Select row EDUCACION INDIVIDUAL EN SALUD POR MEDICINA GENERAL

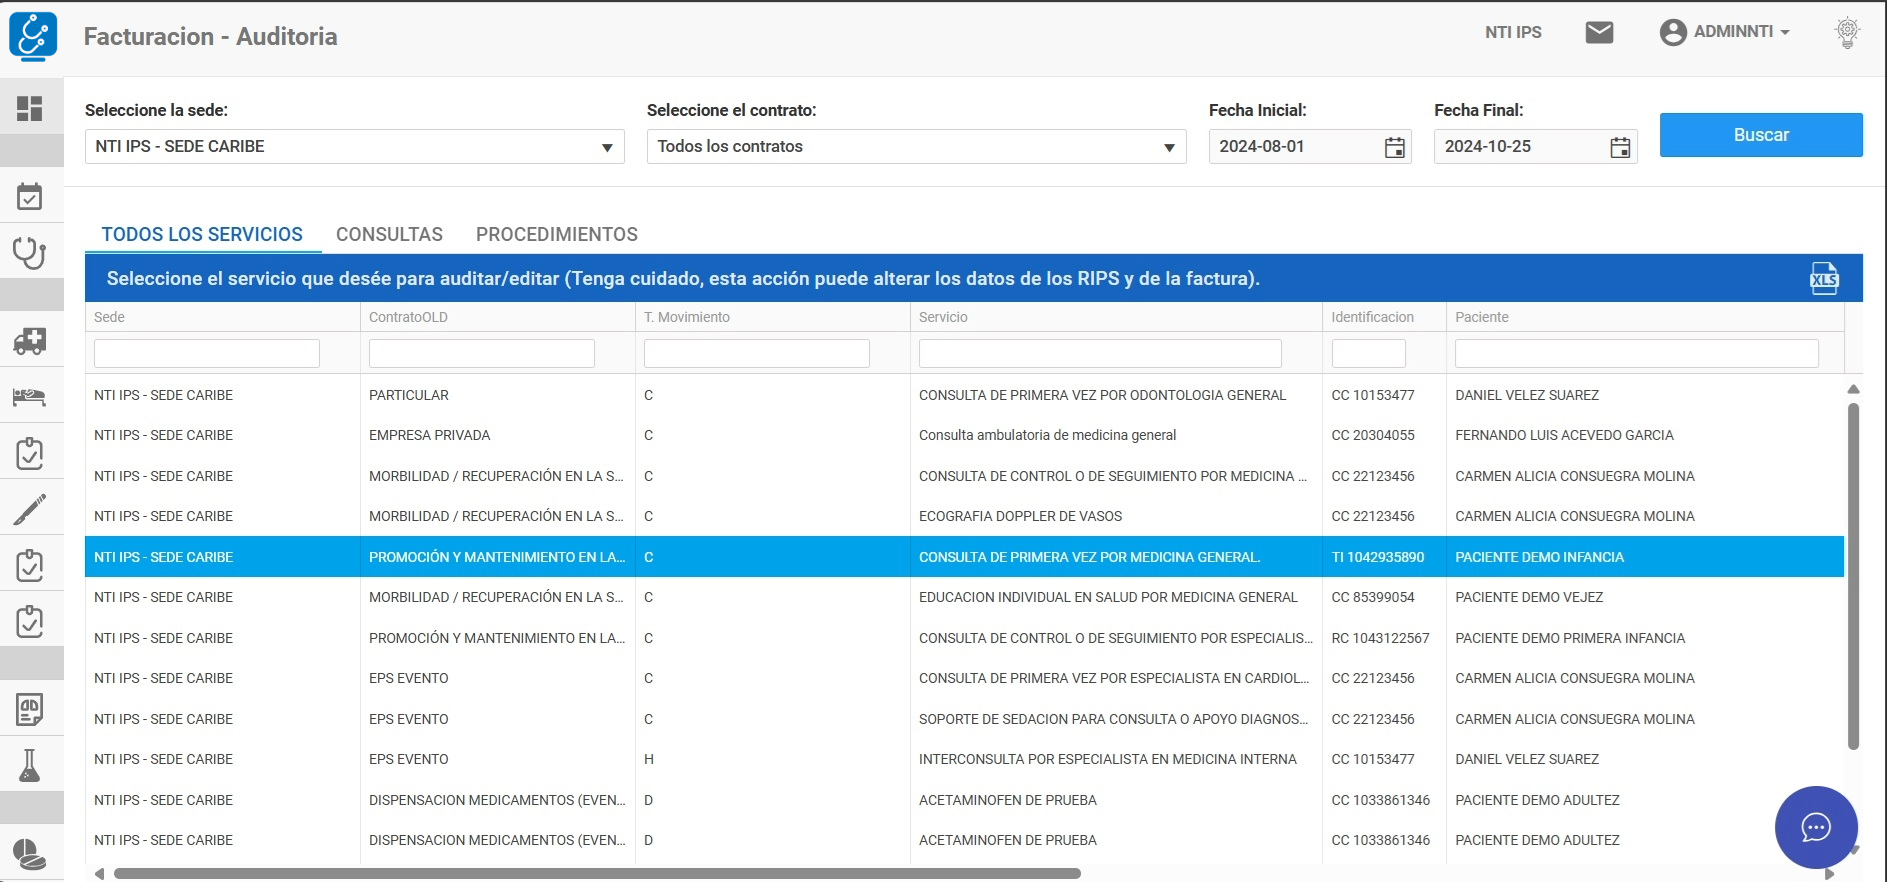tap(964, 597)
